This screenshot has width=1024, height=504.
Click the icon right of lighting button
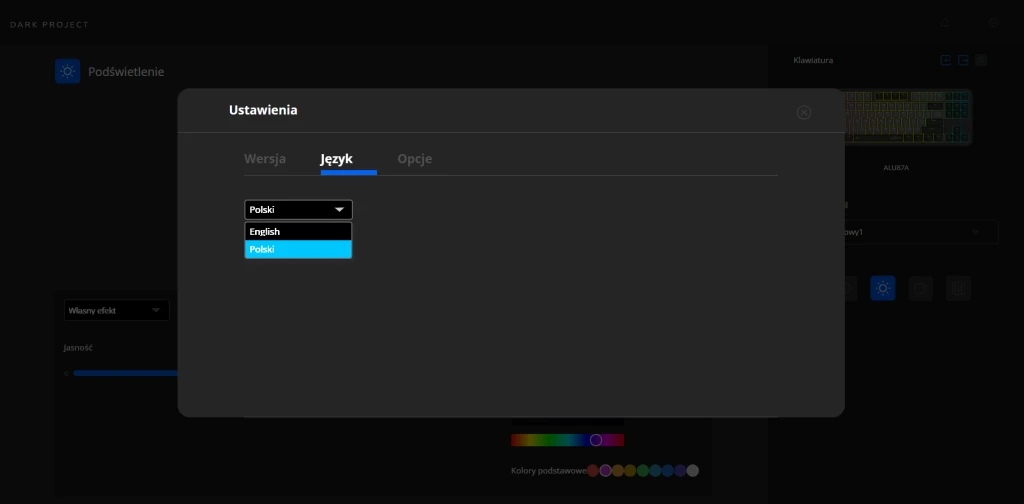[920, 289]
